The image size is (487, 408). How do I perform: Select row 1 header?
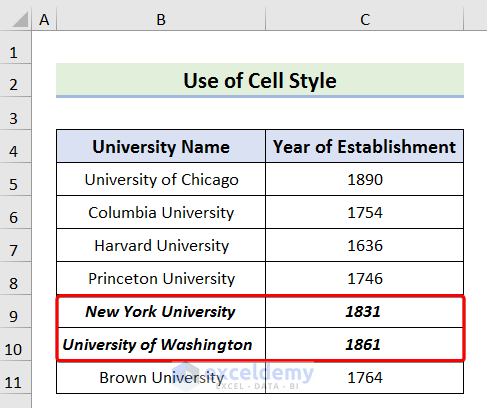(x=15, y=47)
